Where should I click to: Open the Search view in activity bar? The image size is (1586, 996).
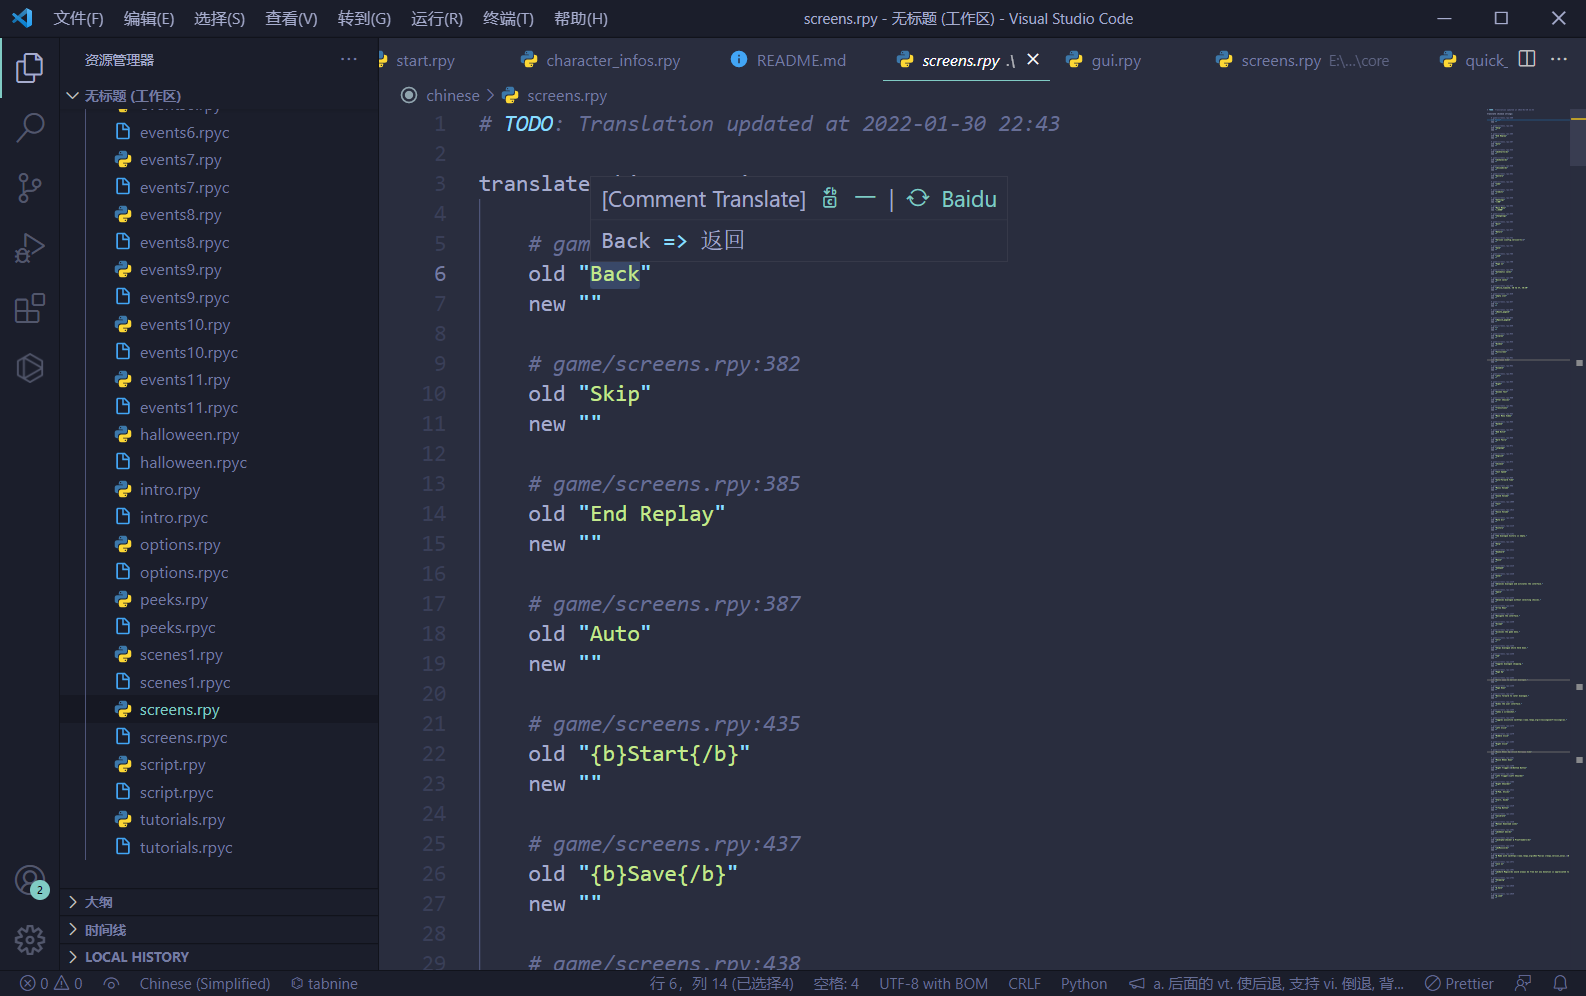[30, 127]
